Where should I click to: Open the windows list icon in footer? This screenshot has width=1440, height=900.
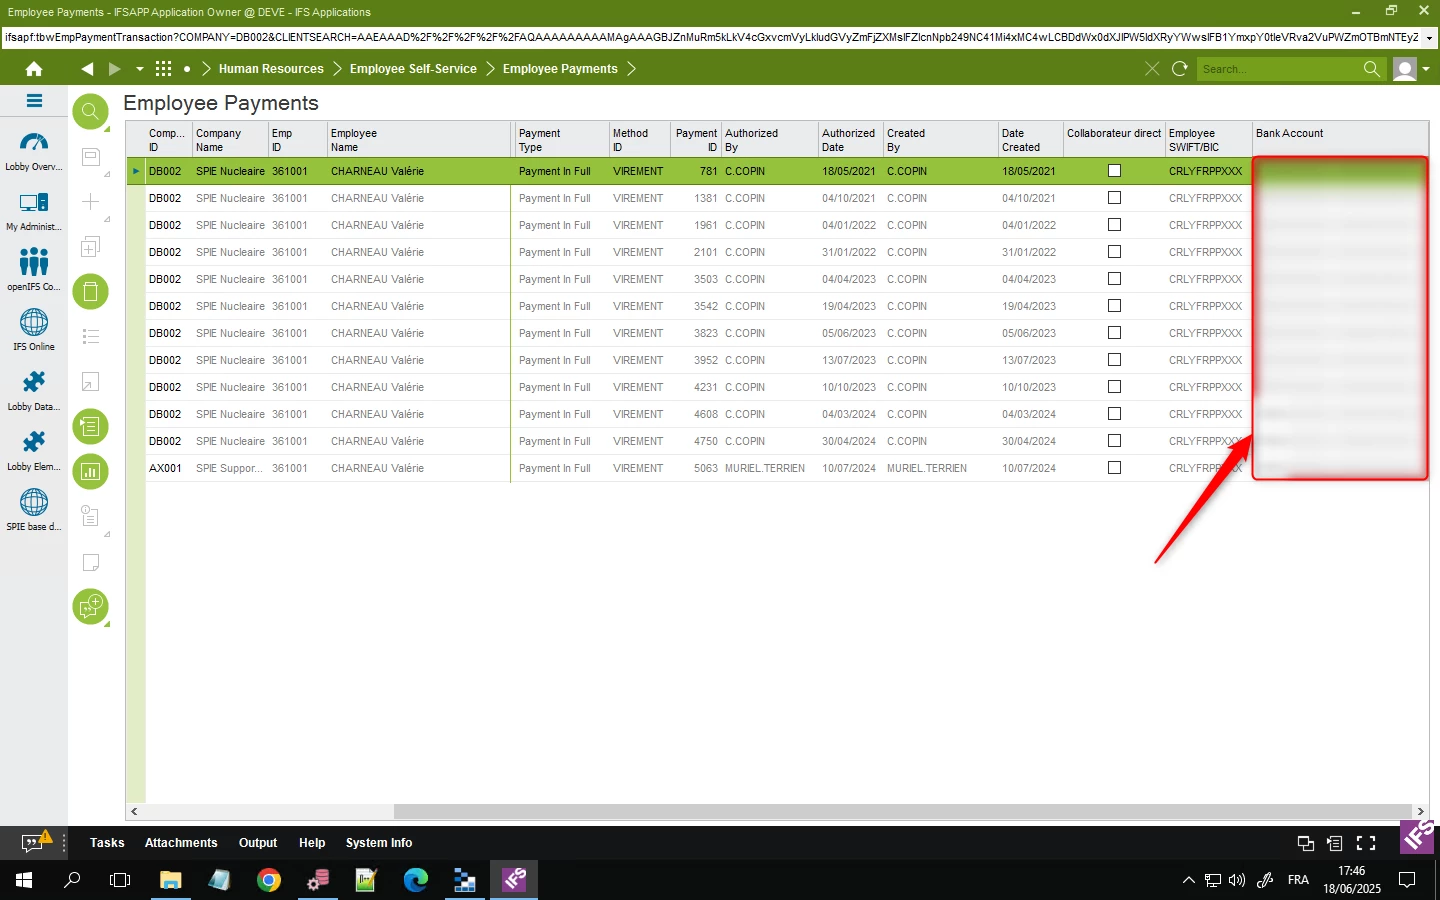tap(1305, 843)
